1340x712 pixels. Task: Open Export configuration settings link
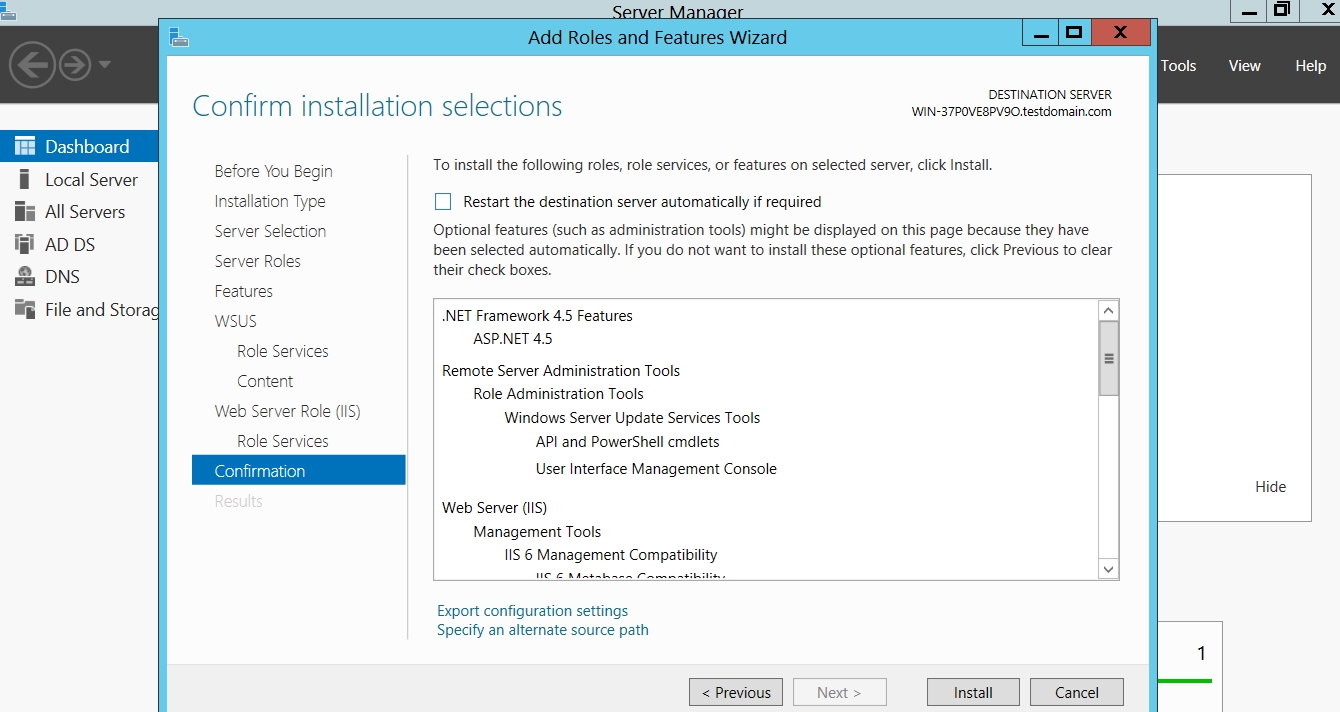pos(532,611)
